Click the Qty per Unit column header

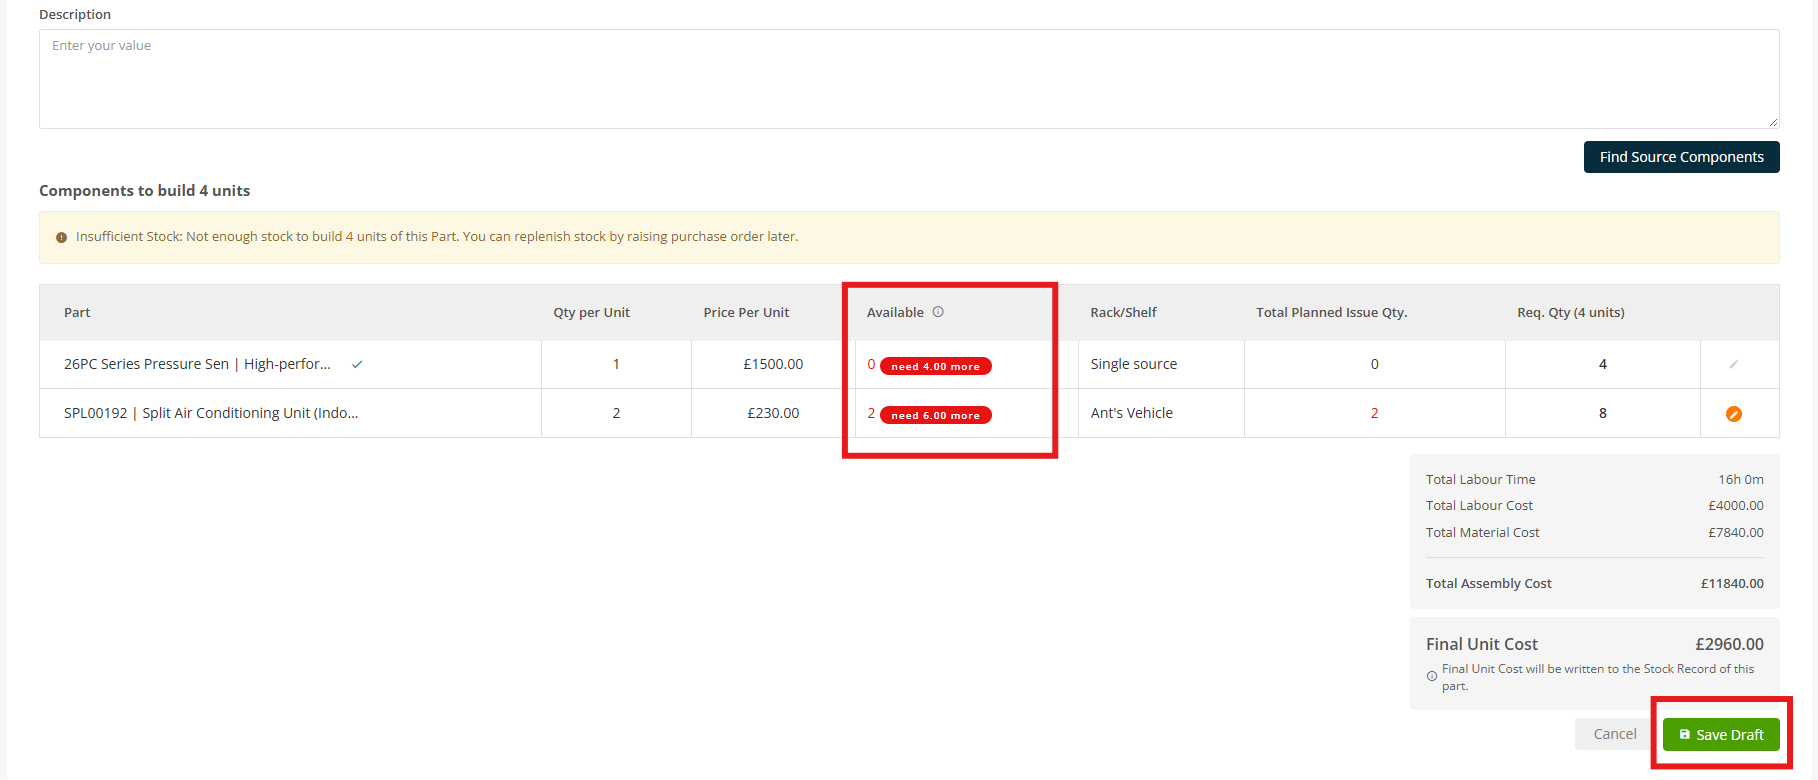point(592,312)
